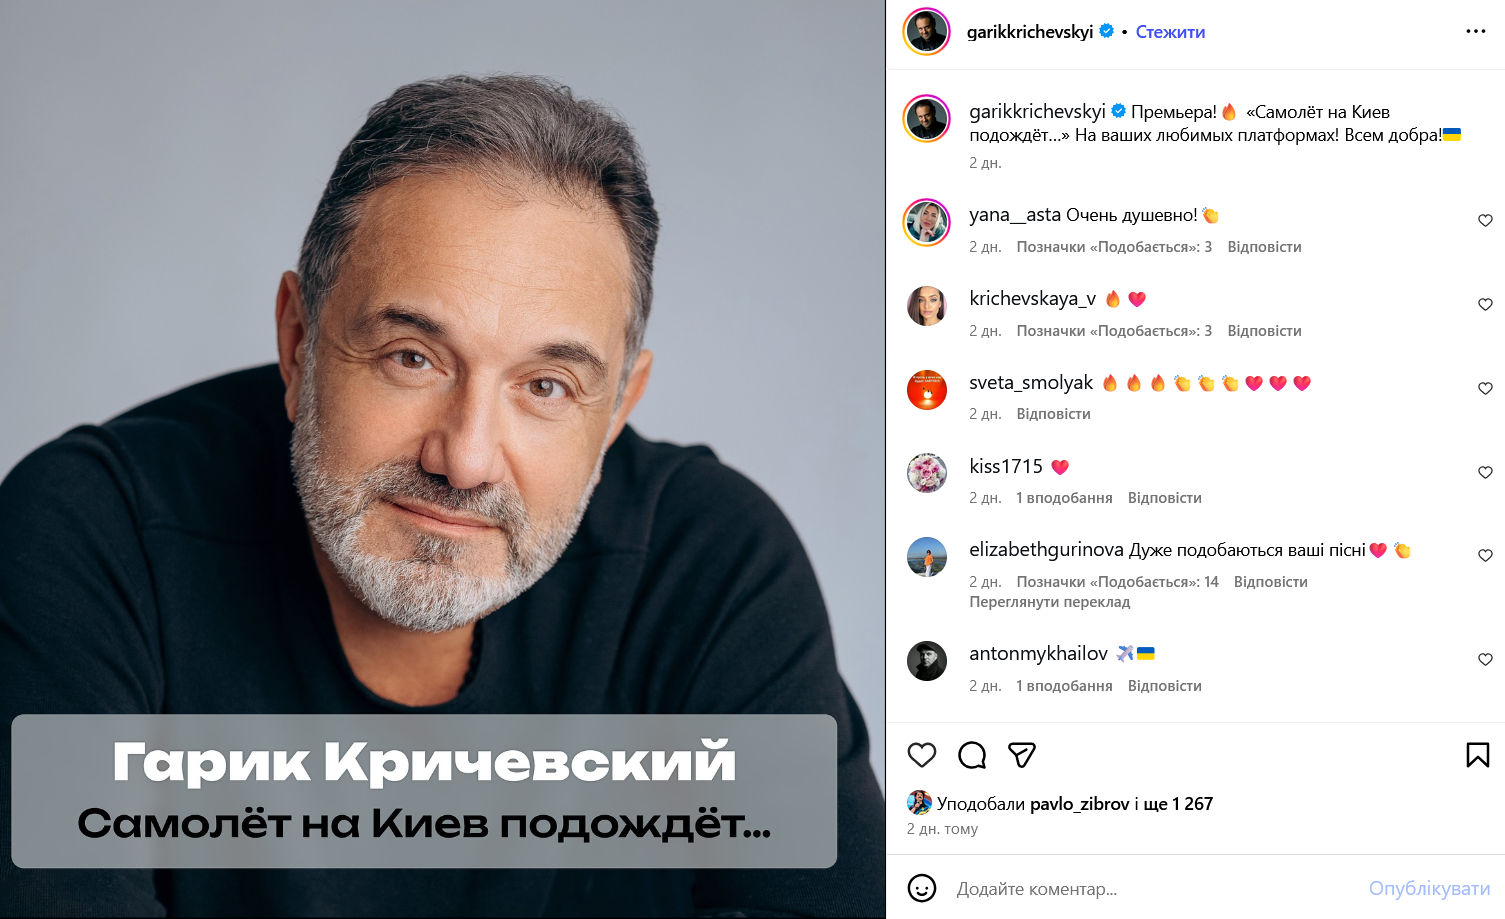Click the Додайте коментар input field
Viewport: 1505px width, 919px height.
[1155, 889]
